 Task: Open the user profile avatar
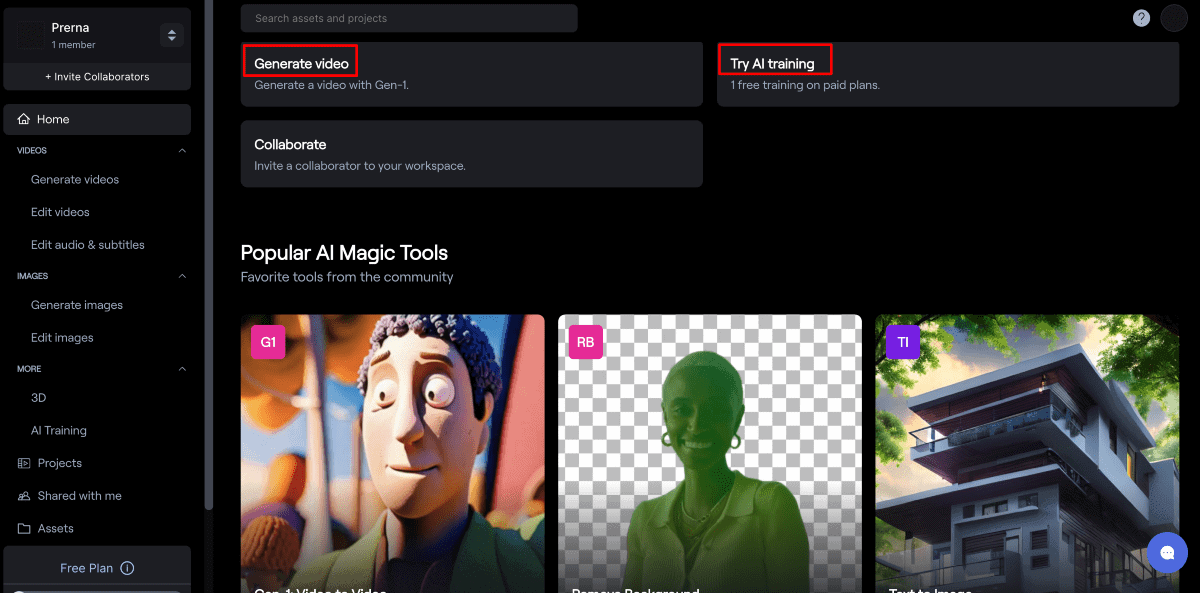[1174, 18]
